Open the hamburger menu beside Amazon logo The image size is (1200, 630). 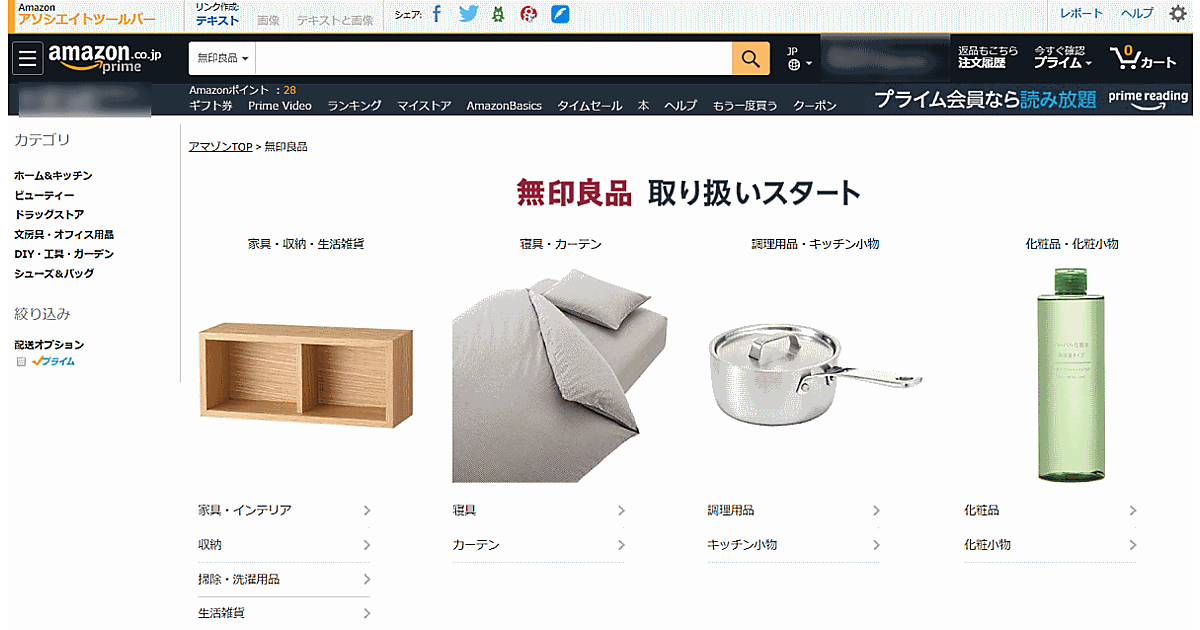pyautogui.click(x=28, y=59)
